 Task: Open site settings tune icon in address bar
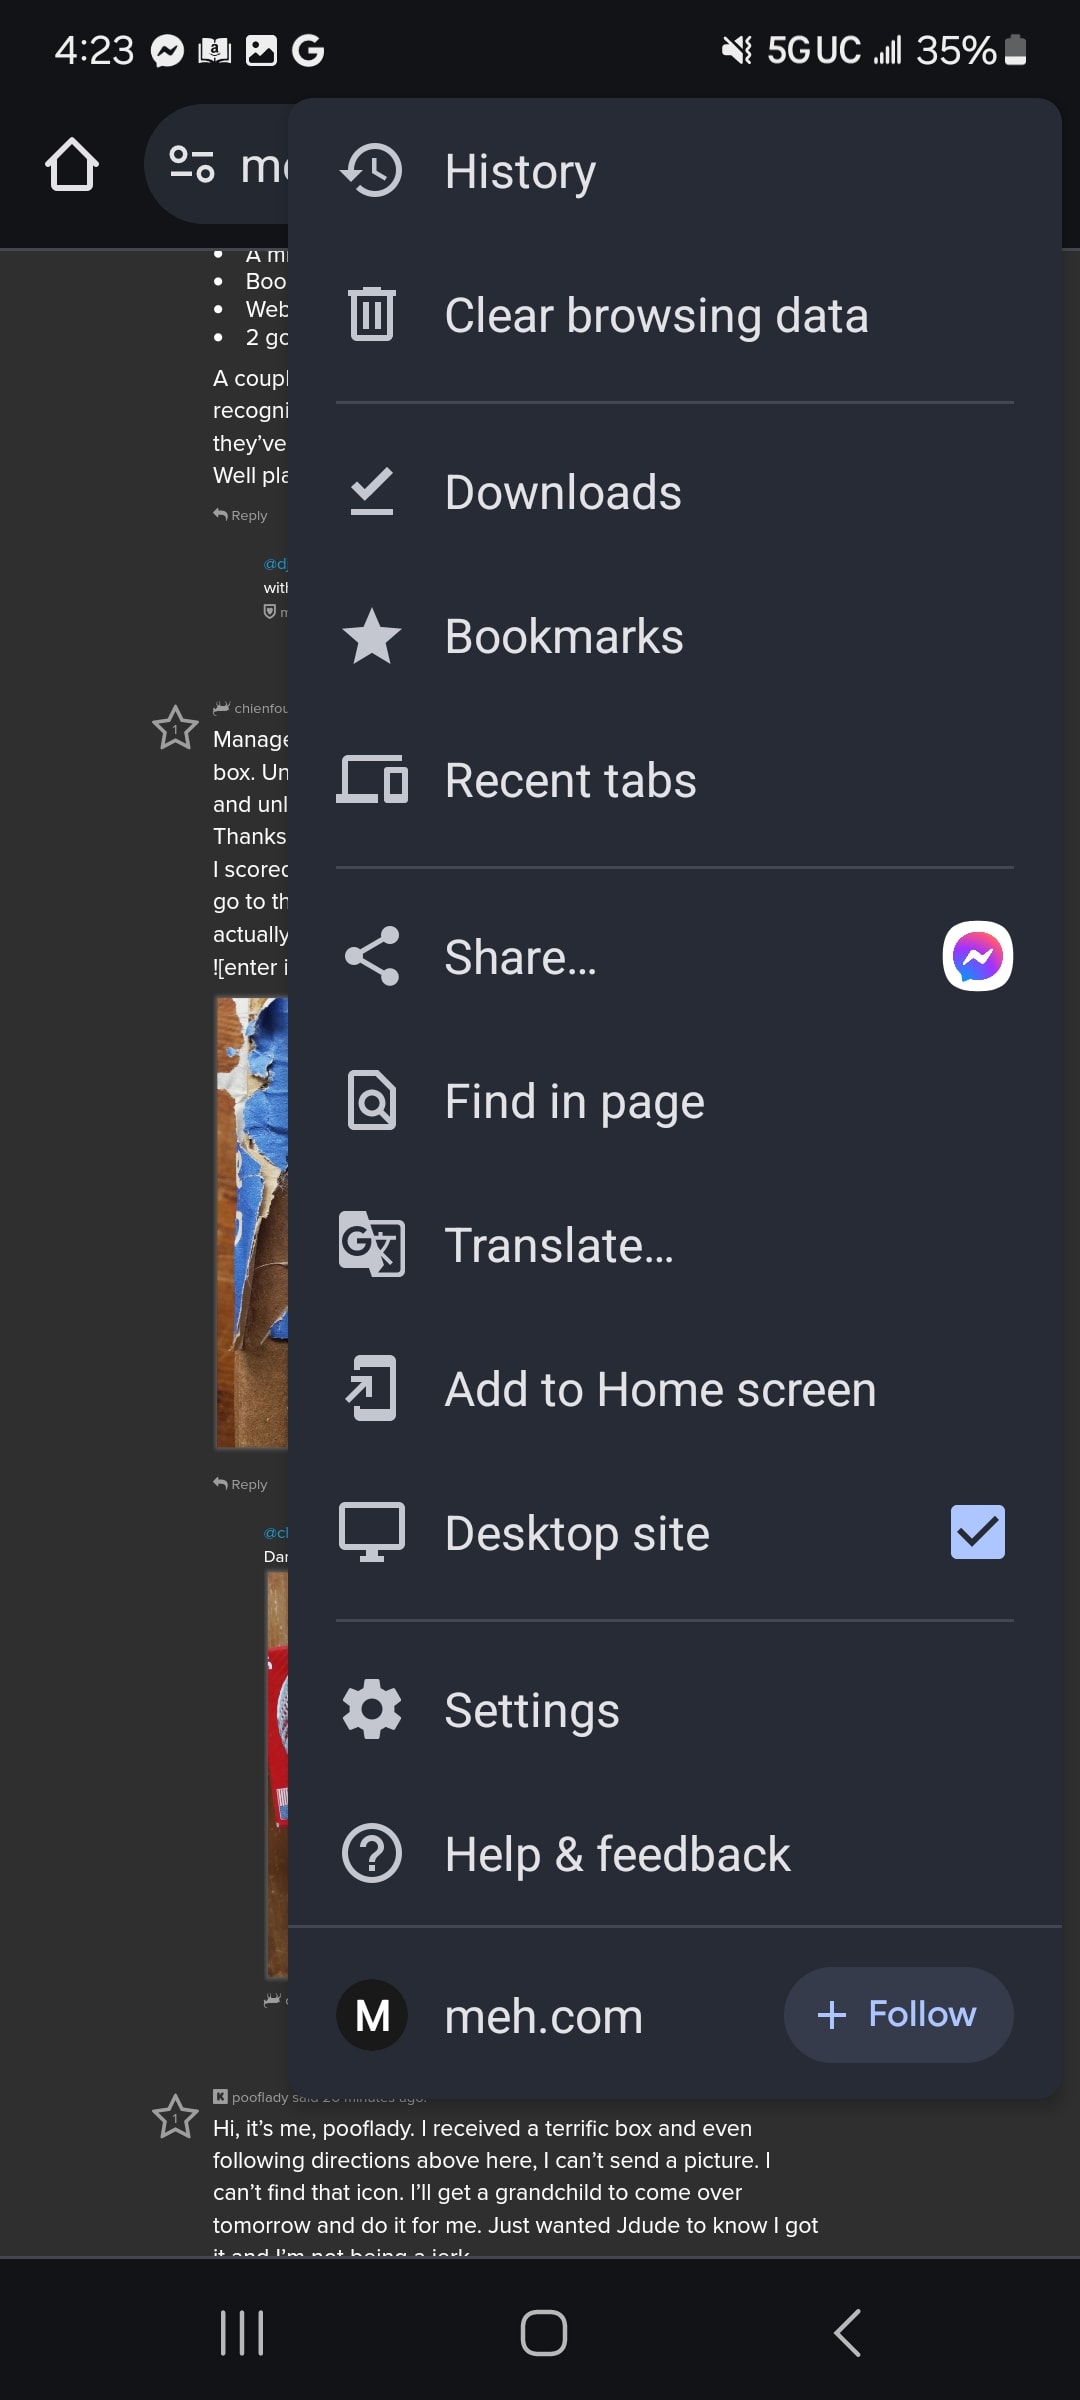pyautogui.click(x=192, y=165)
